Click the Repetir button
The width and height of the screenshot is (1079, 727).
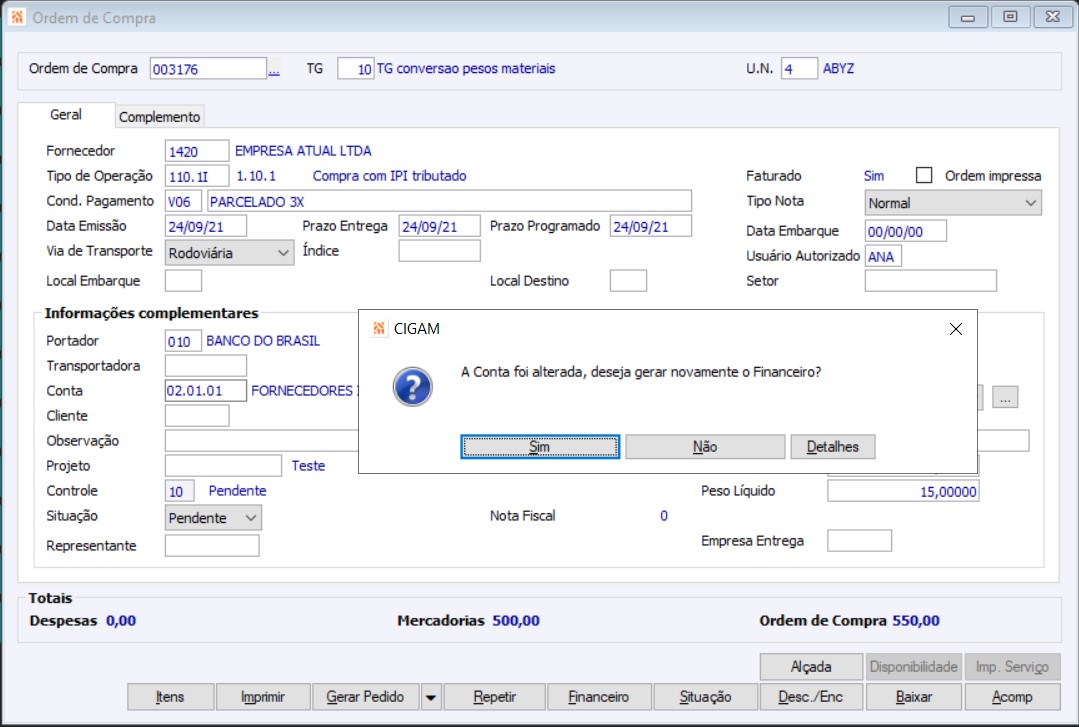coord(495,697)
